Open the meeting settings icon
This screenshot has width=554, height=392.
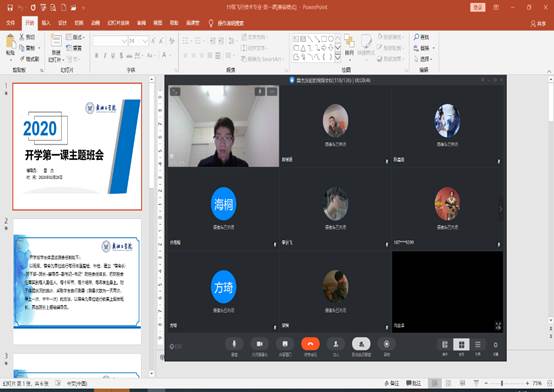point(495,345)
